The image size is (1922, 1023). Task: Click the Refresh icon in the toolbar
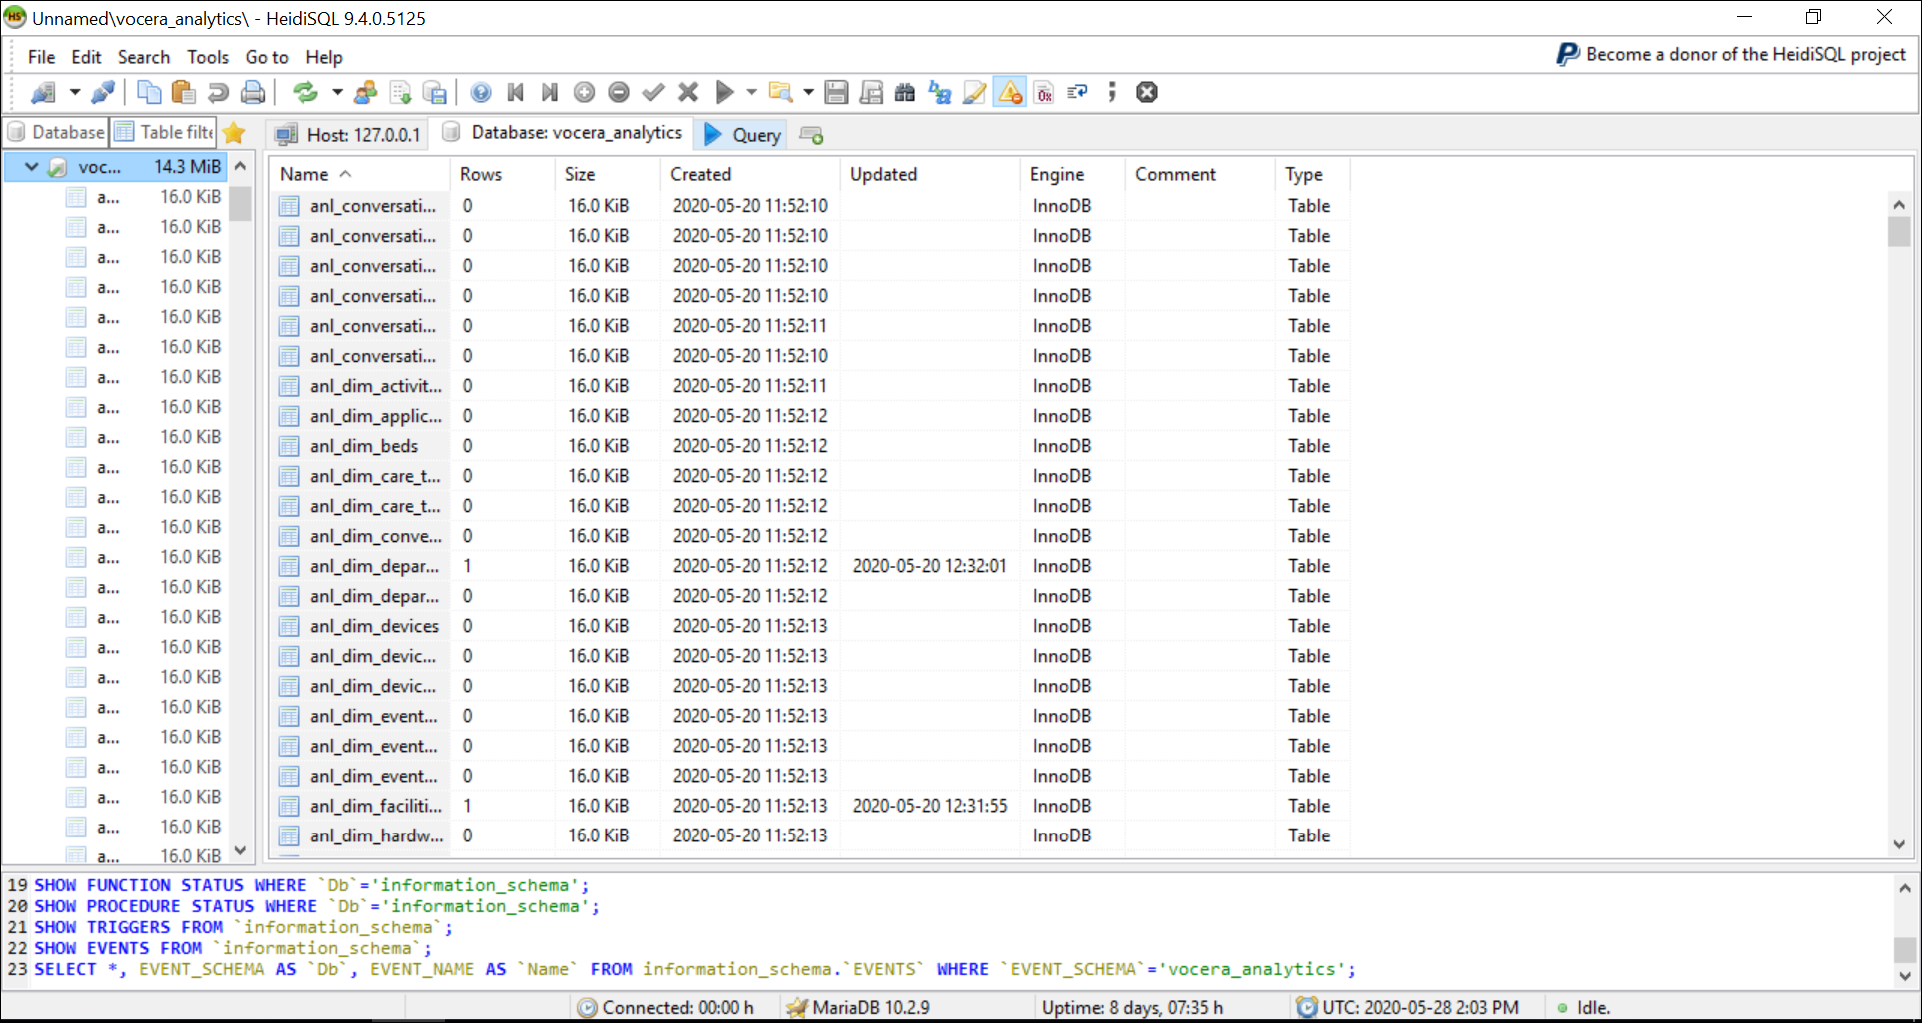[x=305, y=92]
